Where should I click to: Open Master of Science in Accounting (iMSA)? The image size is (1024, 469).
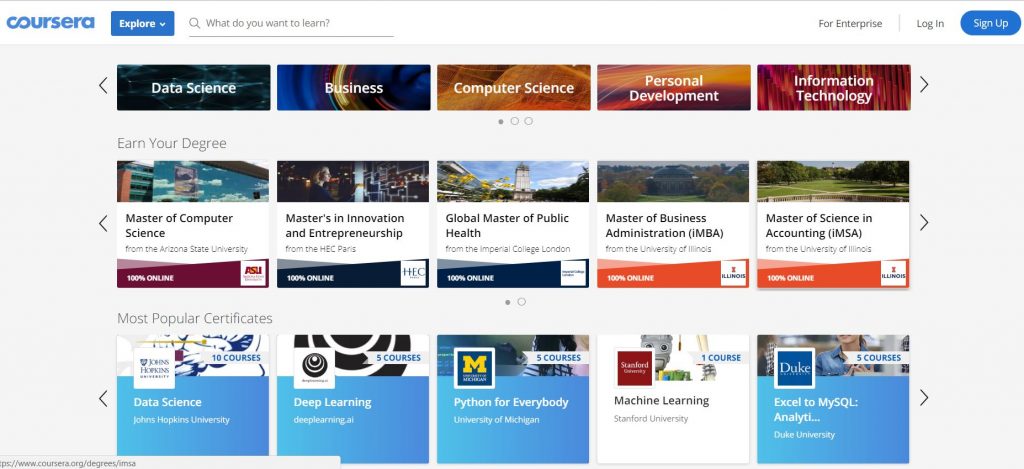click(x=833, y=225)
